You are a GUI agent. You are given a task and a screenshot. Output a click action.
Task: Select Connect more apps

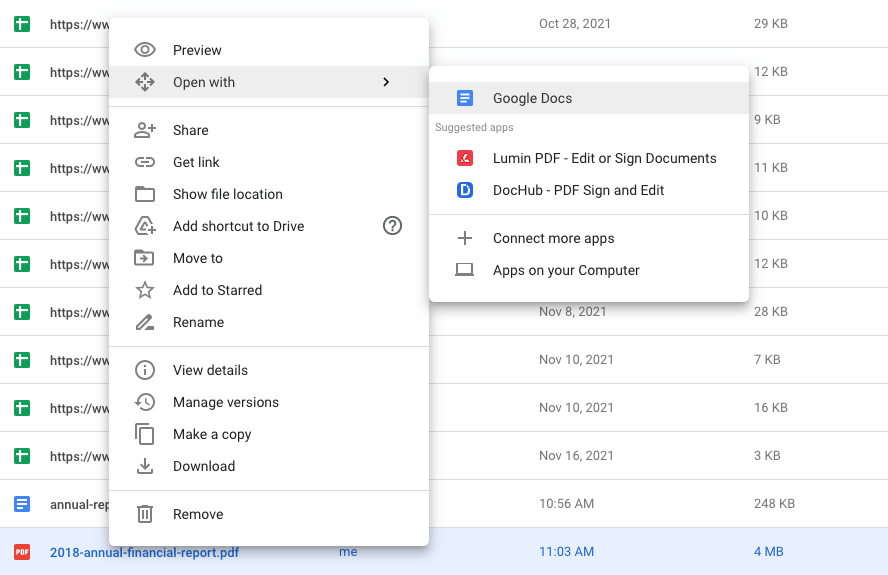pyautogui.click(x=589, y=238)
